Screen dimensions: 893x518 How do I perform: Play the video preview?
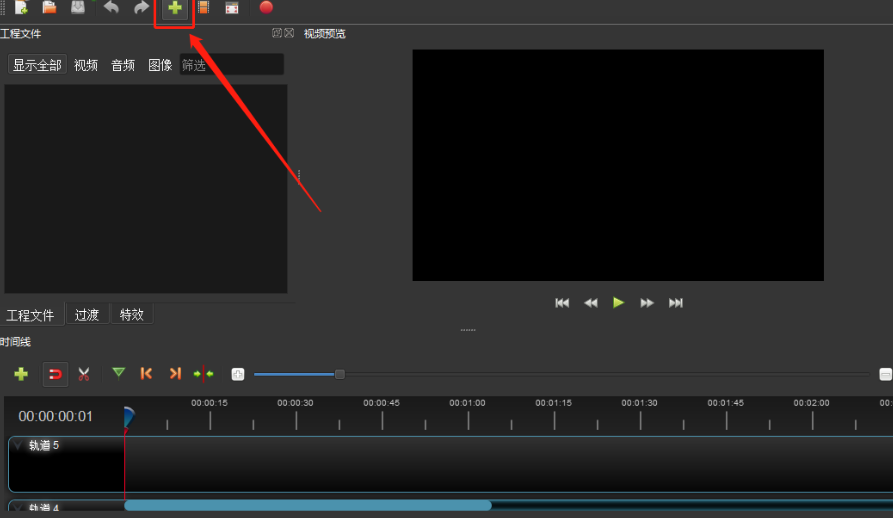[x=618, y=302]
